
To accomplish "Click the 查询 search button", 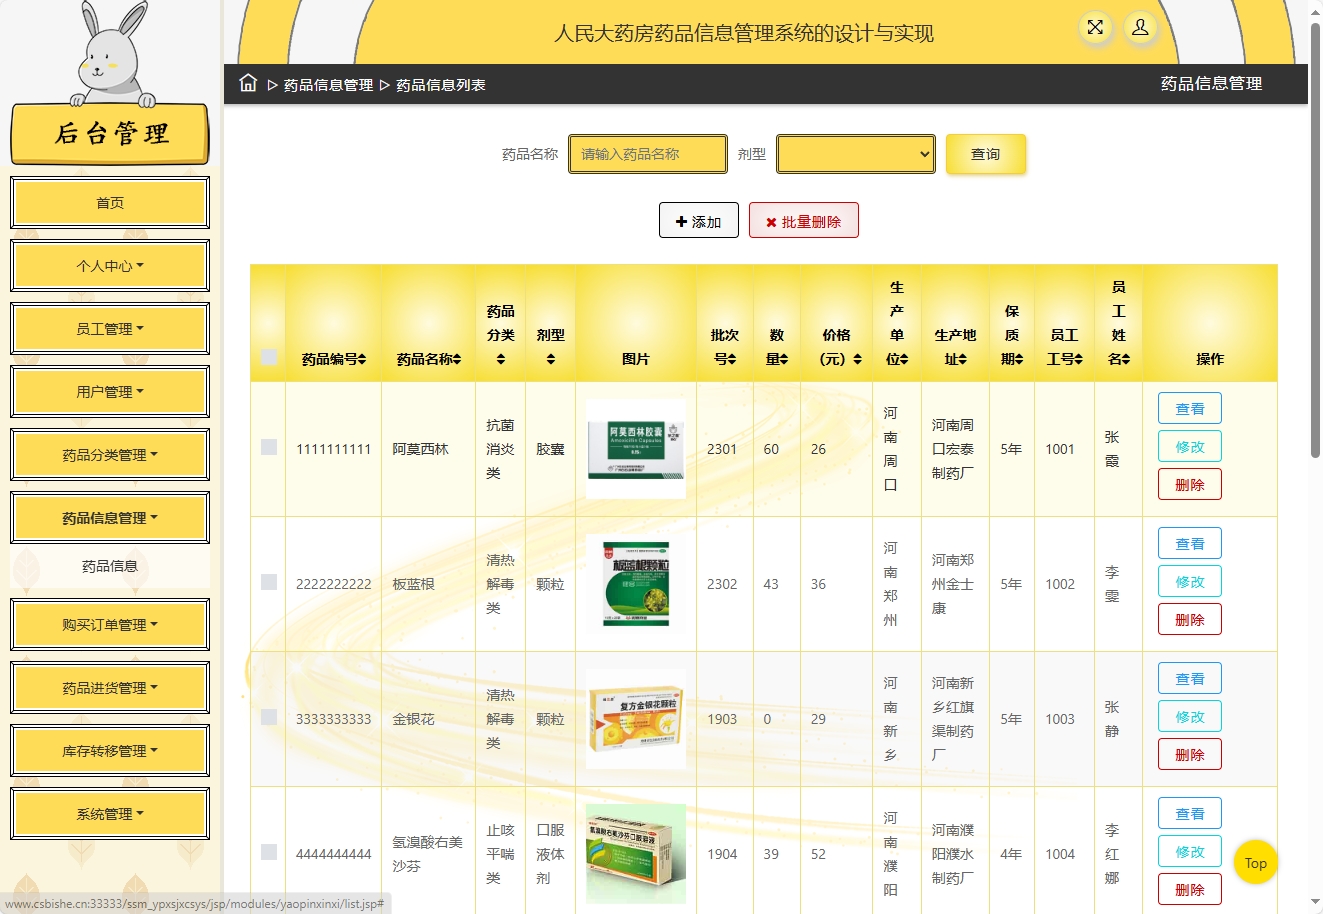I will click(986, 154).
